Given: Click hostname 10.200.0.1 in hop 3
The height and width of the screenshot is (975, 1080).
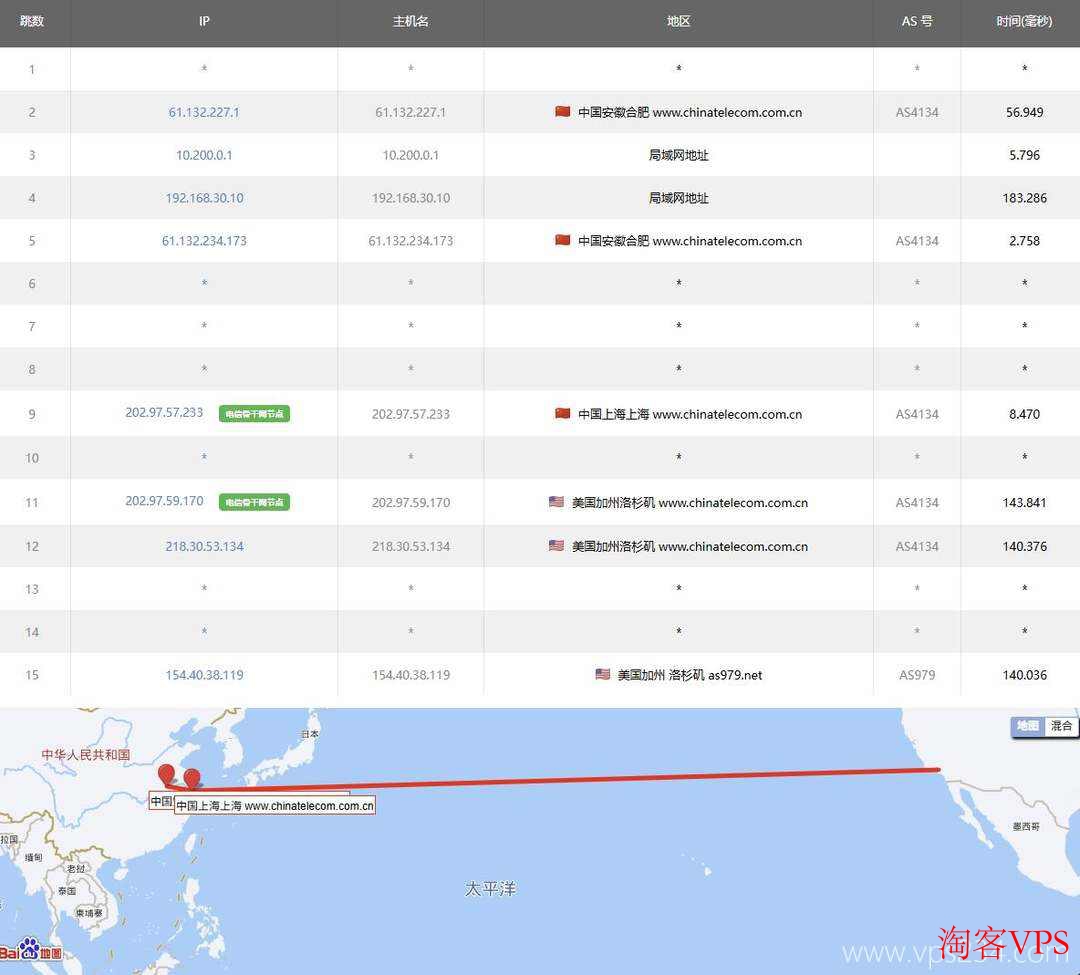Looking at the screenshot, I should tap(411, 155).
